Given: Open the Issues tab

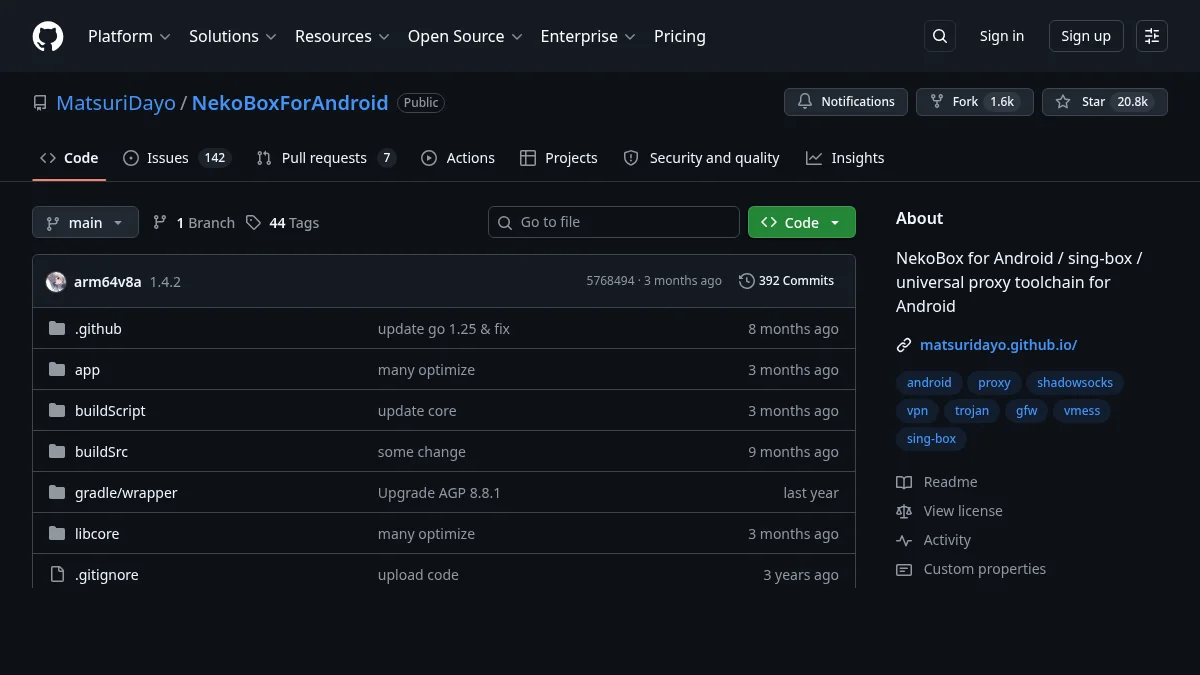Looking at the screenshot, I should coord(177,158).
